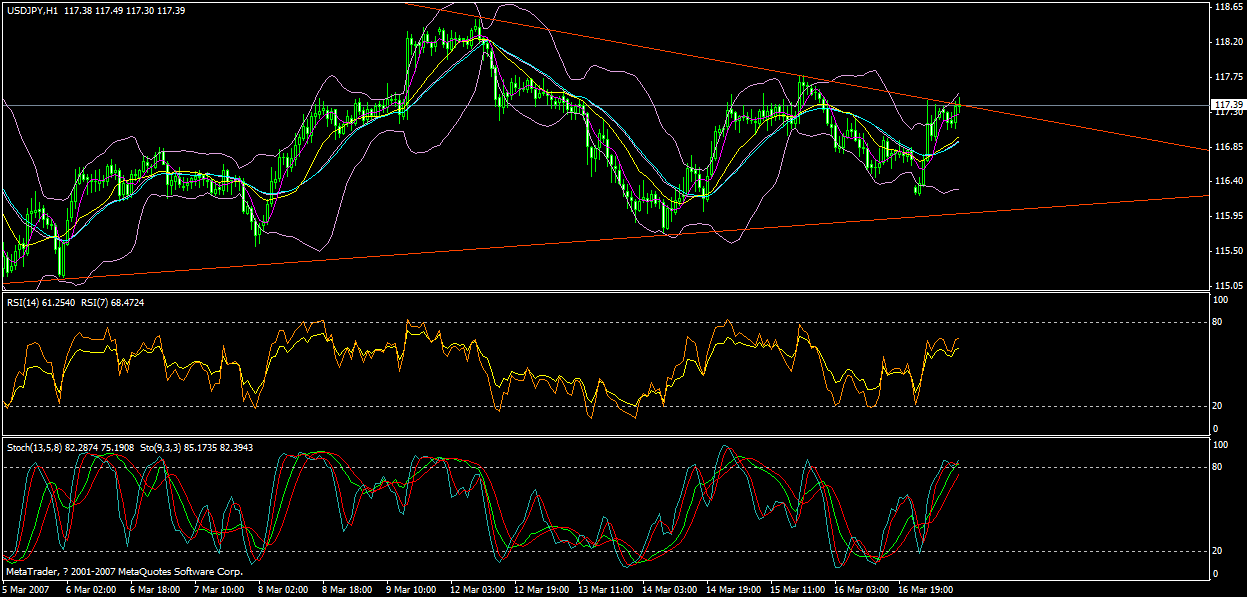Screen dimensions: 1247x597
Task: Click the 80 level in RSI scale
Action: tap(1218, 322)
